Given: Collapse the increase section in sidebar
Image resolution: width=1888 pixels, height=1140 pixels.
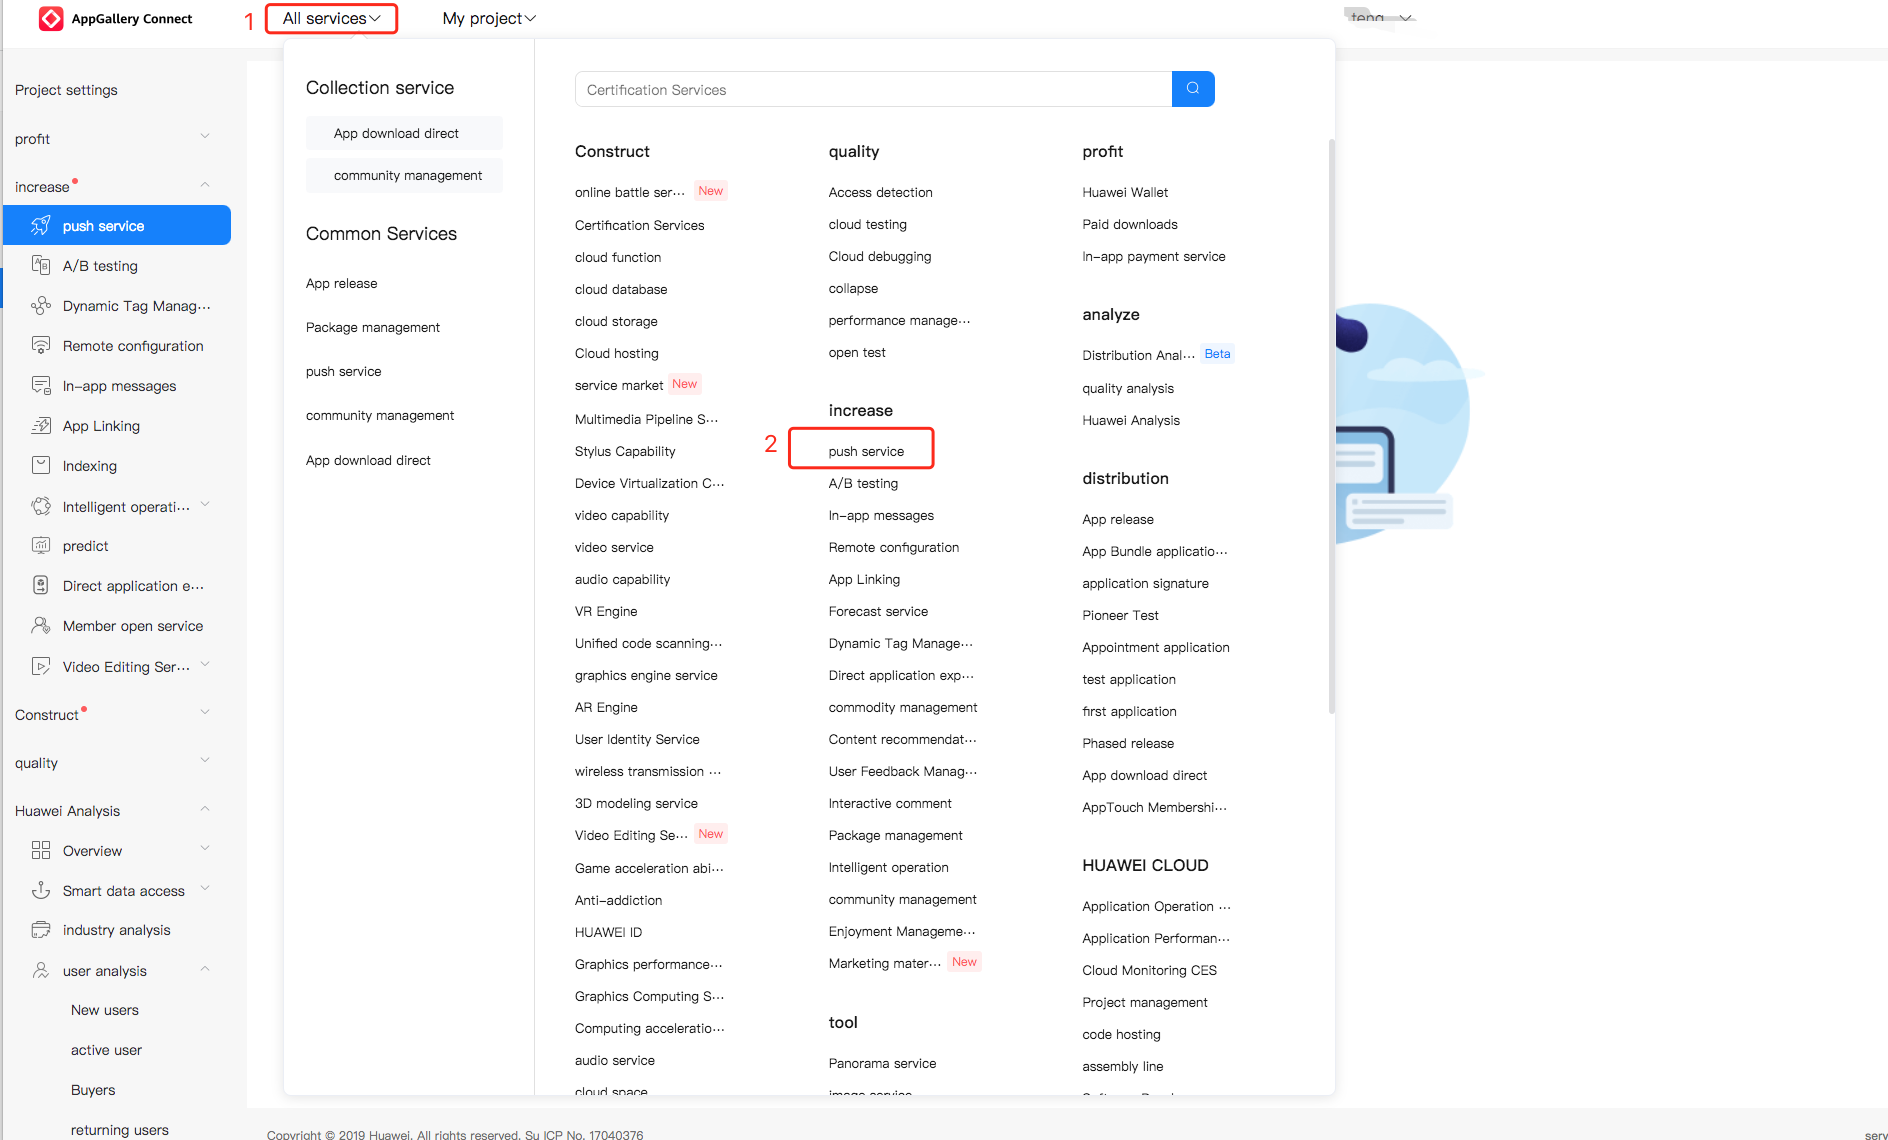Looking at the screenshot, I should click(x=205, y=185).
